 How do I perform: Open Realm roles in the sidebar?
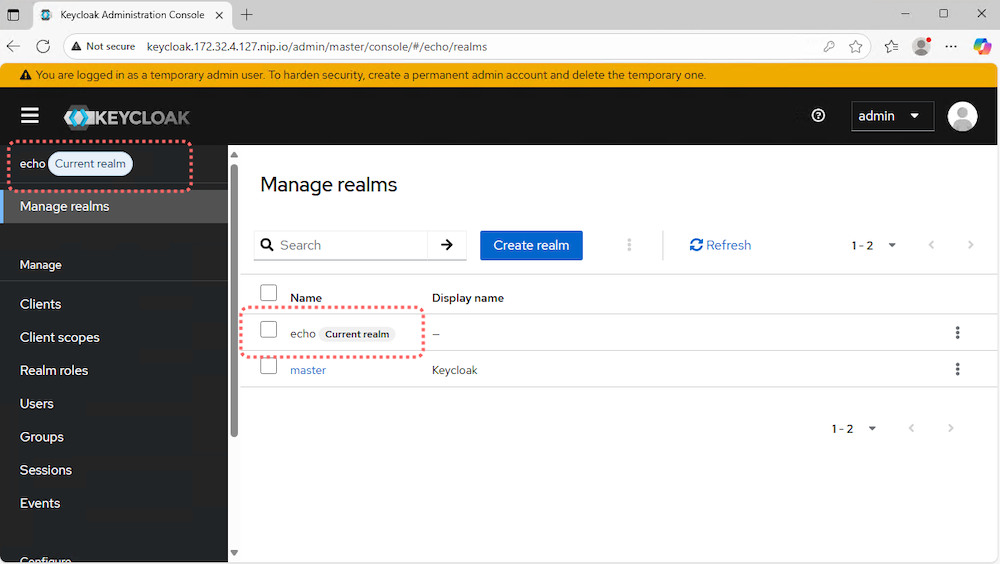[x=54, y=370]
